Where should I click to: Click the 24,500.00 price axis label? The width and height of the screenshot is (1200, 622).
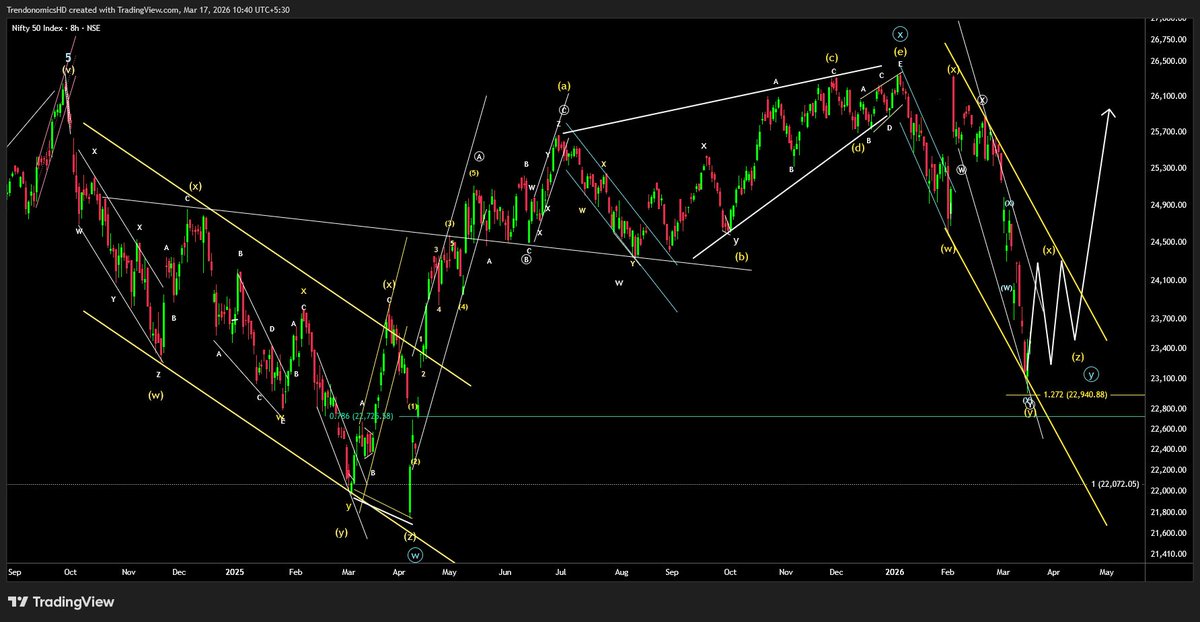tap(1170, 242)
